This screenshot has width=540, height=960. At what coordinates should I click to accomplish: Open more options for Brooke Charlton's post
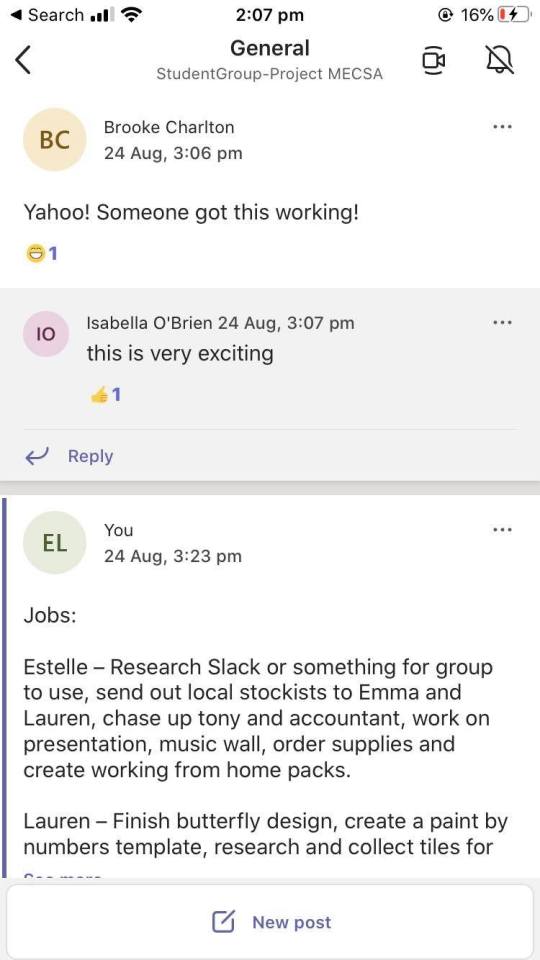click(x=502, y=127)
